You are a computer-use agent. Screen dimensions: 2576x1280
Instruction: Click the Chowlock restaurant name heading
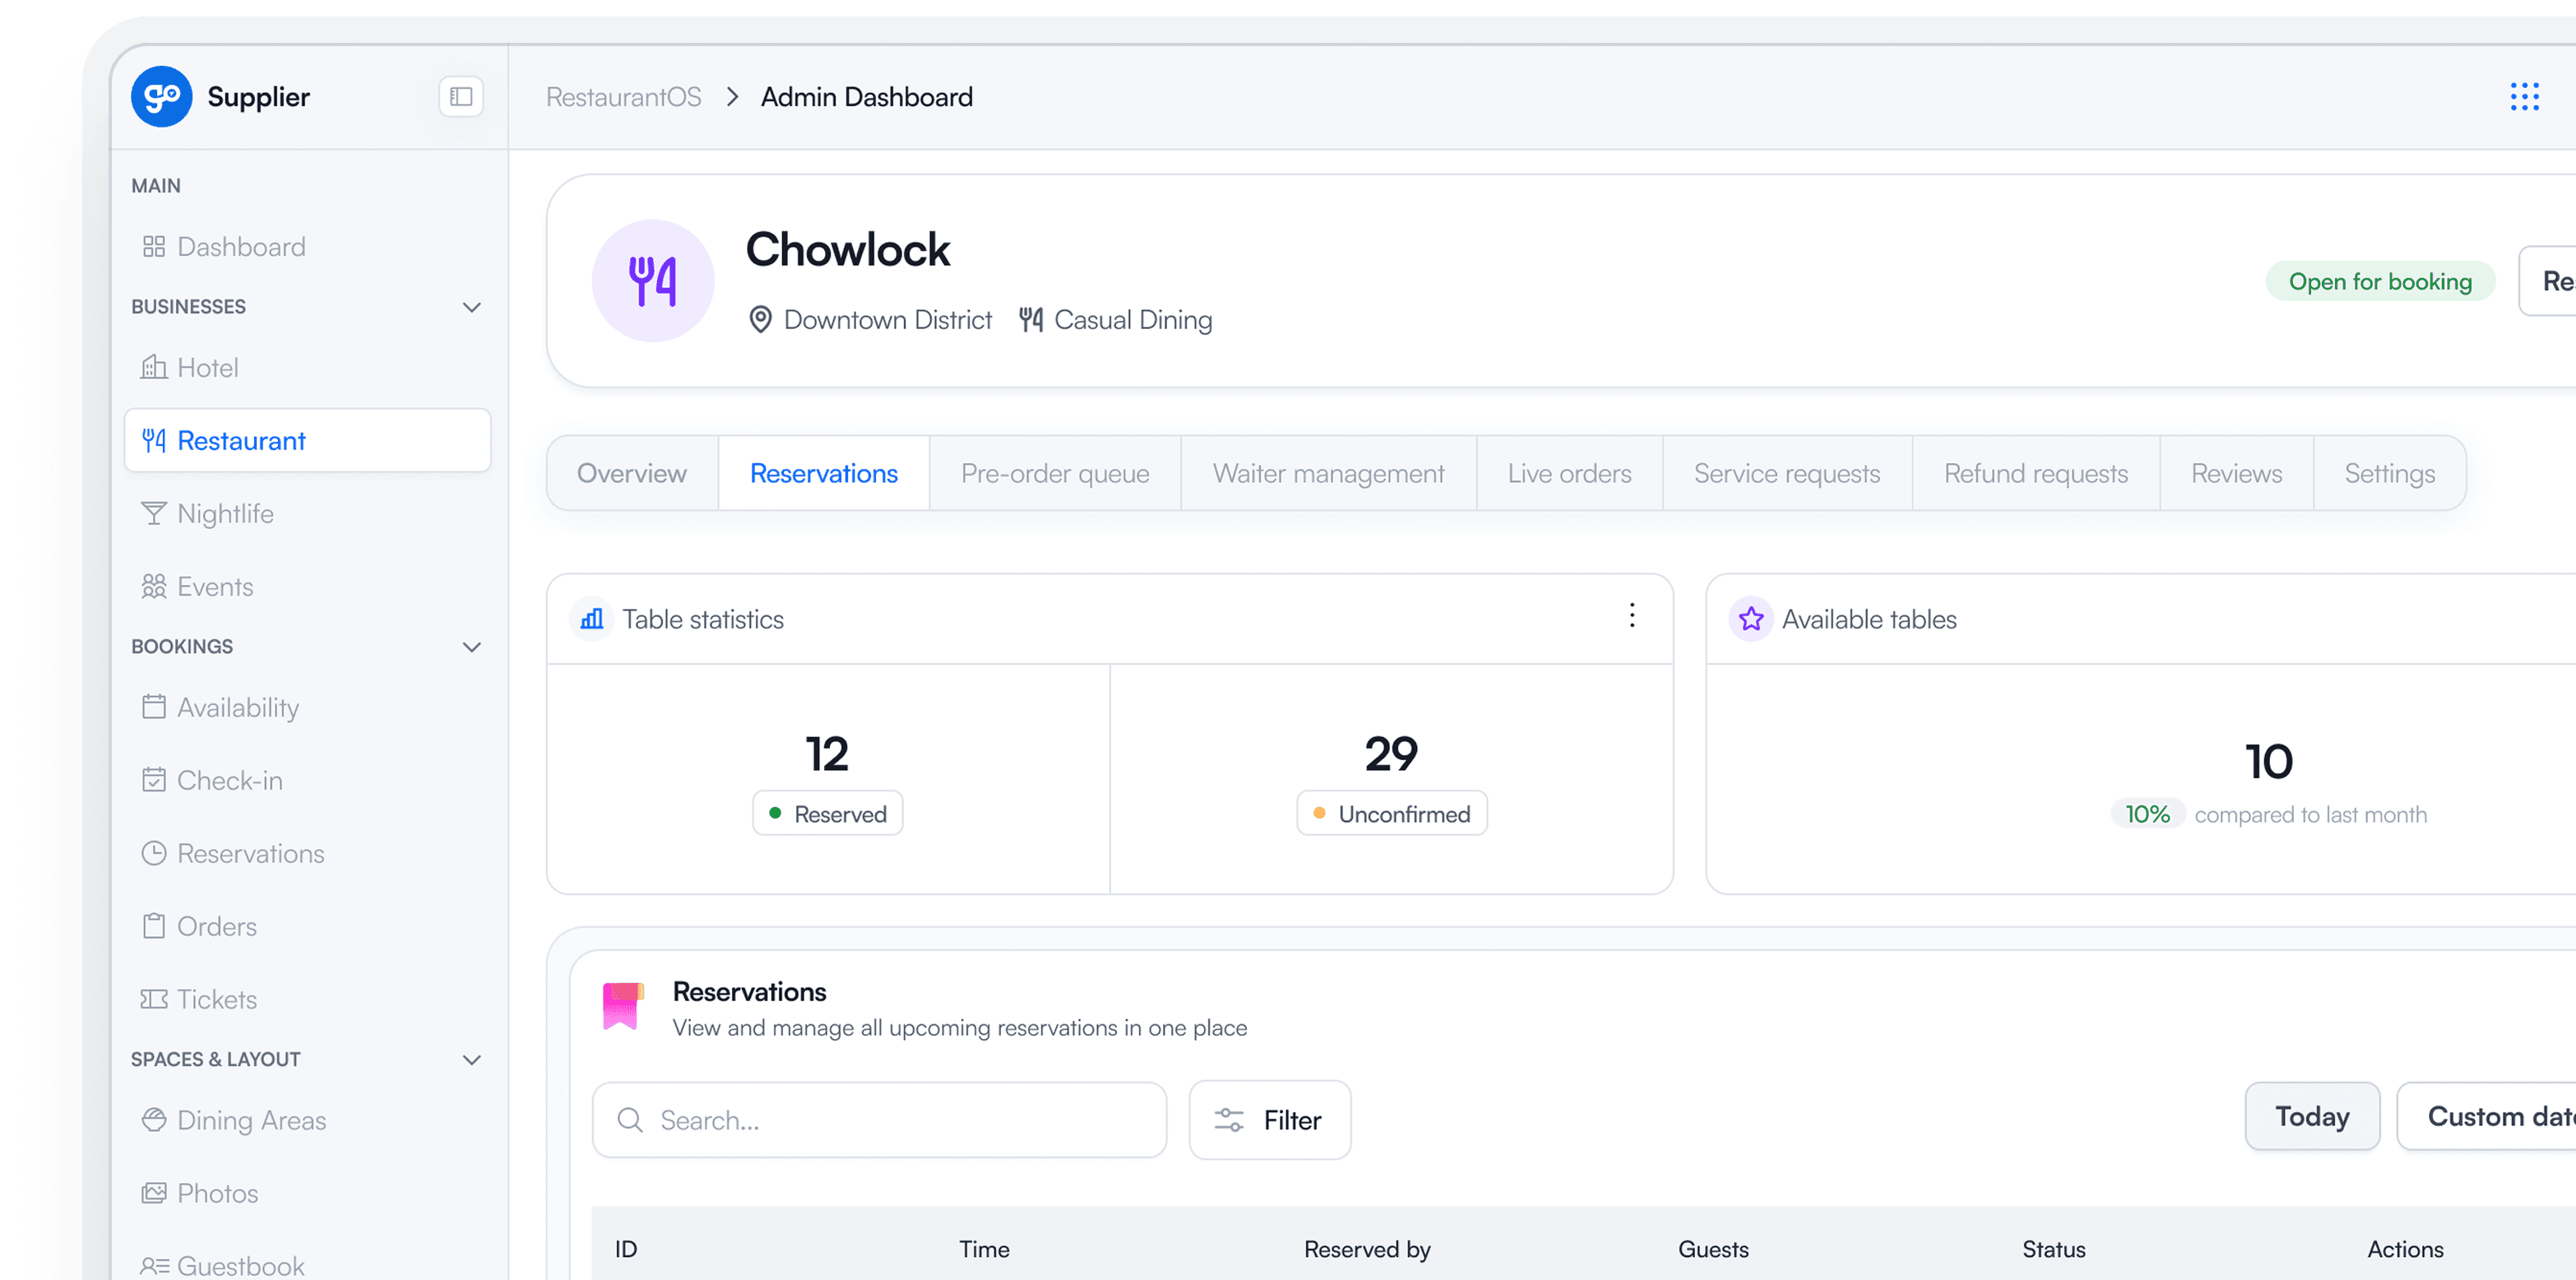pos(848,249)
